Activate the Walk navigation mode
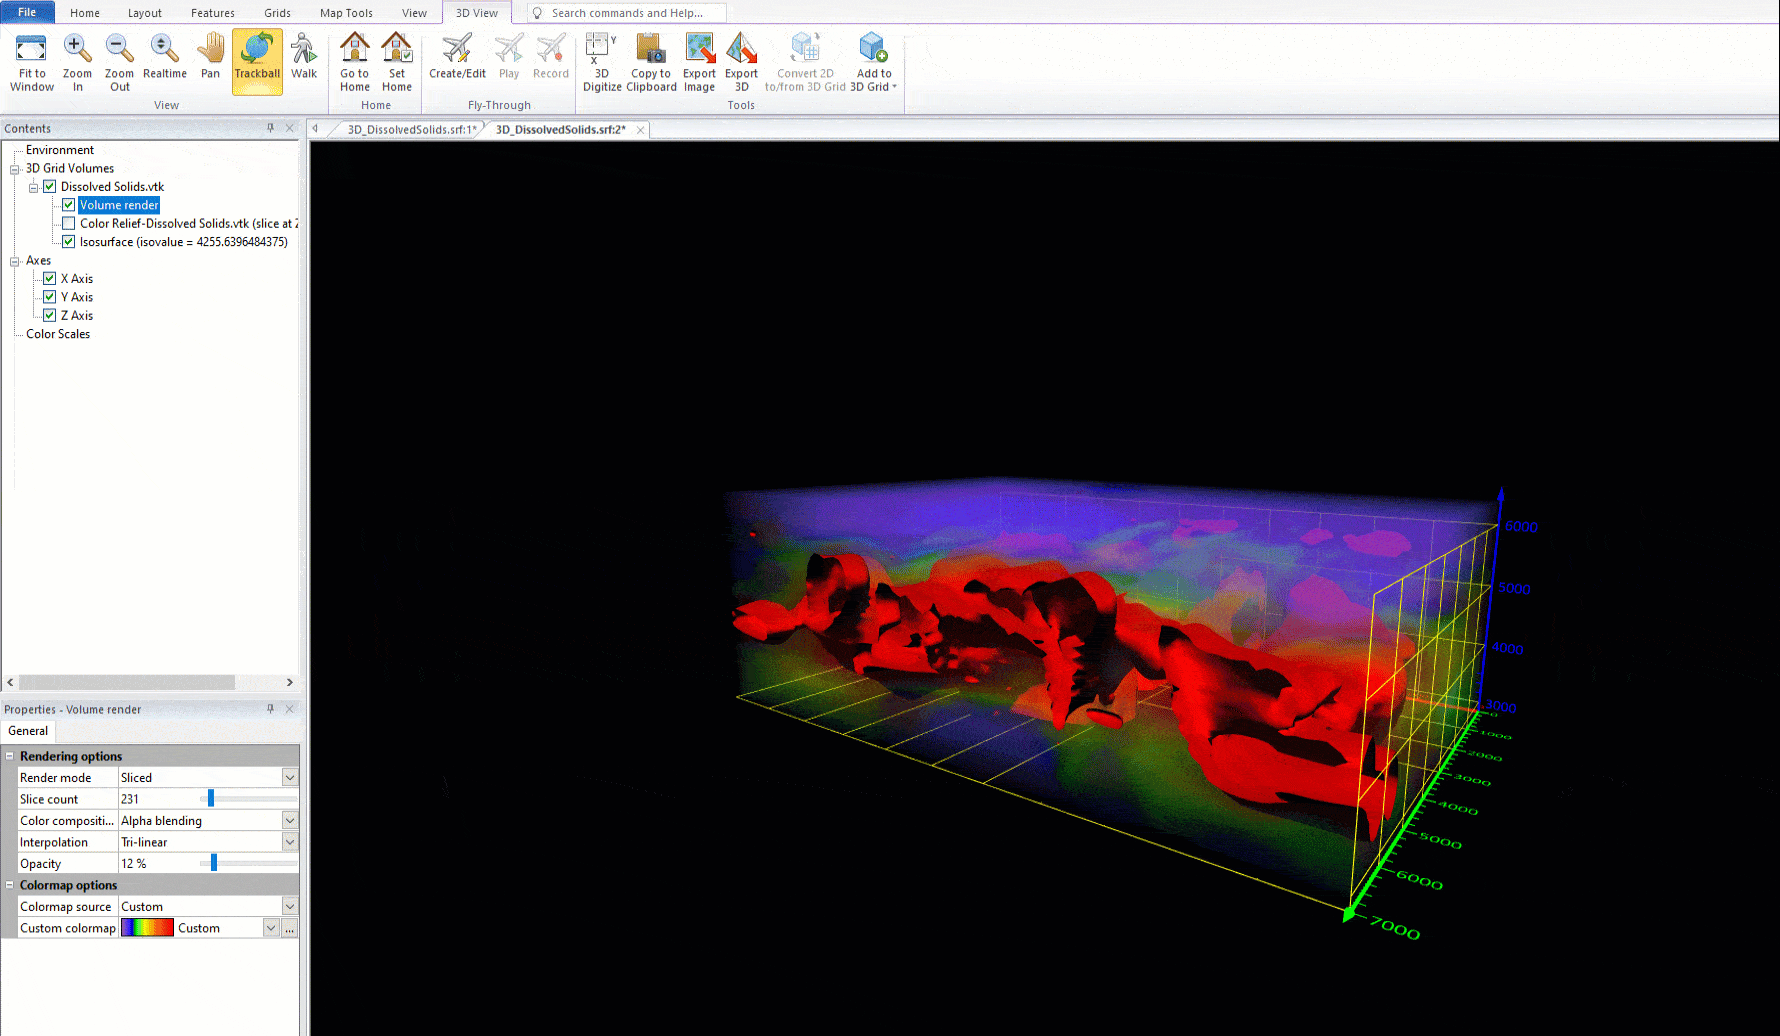Viewport: 1780px width, 1036px height. pos(304,60)
